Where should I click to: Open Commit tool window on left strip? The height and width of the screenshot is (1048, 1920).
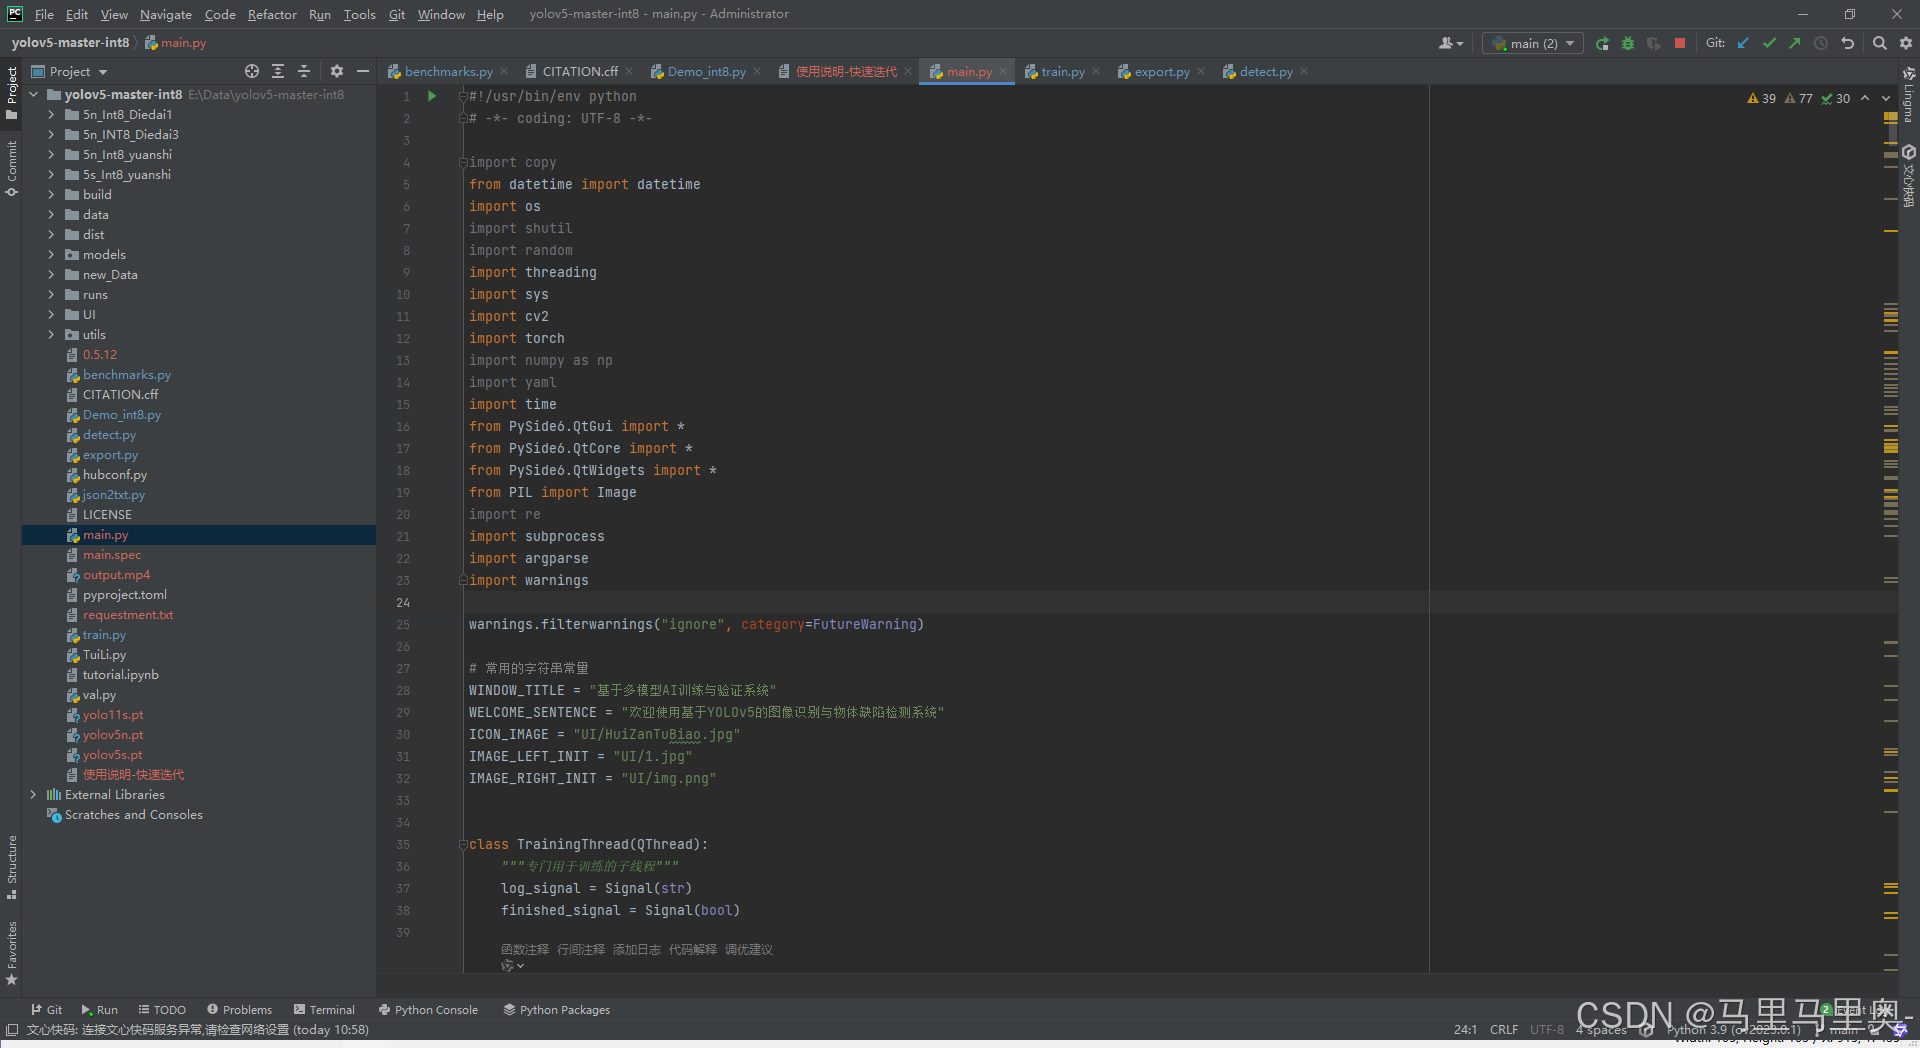click(x=11, y=168)
